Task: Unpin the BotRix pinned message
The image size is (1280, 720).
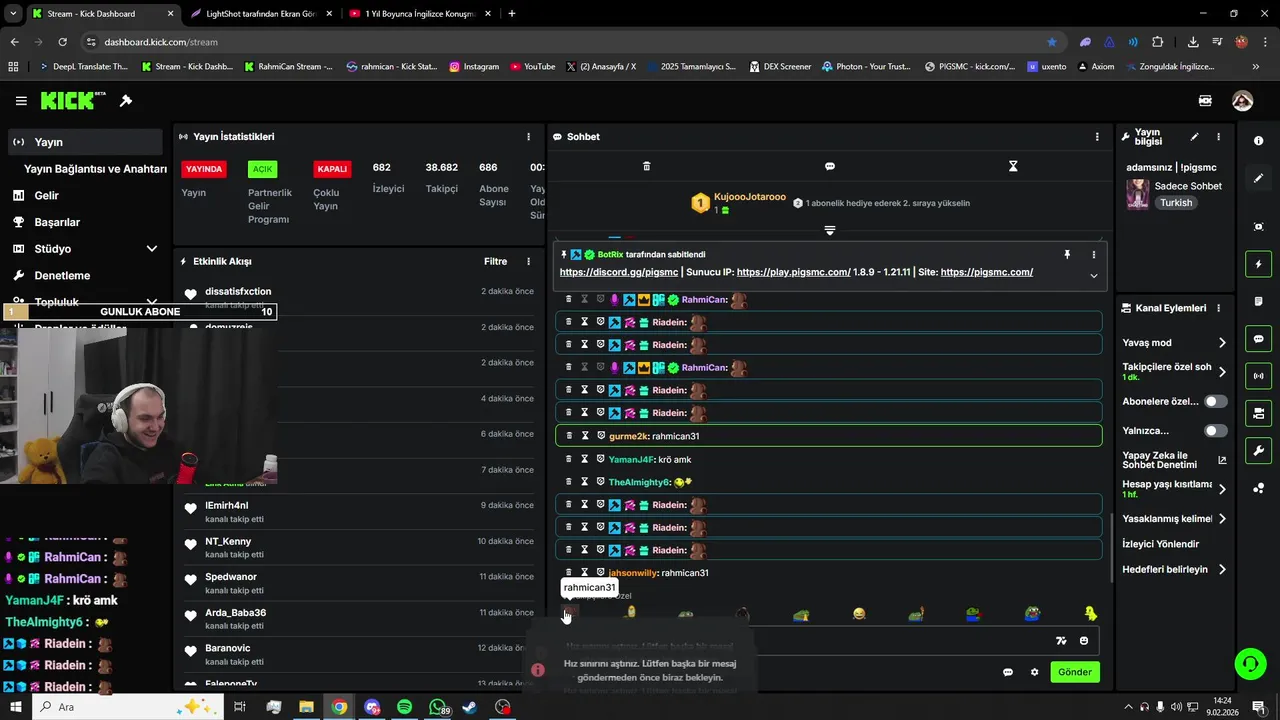Action: pyautogui.click(x=1067, y=255)
